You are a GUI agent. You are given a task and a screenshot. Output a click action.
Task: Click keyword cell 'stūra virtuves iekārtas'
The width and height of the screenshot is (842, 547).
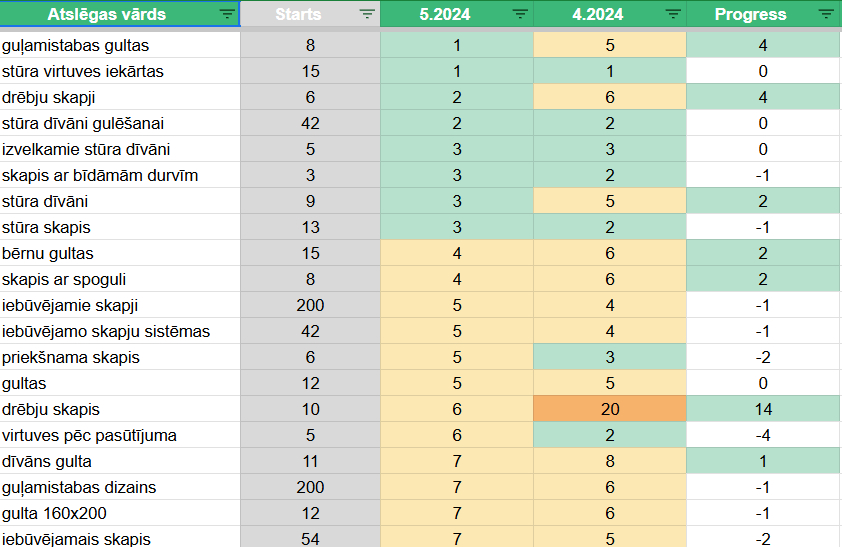pos(83,72)
